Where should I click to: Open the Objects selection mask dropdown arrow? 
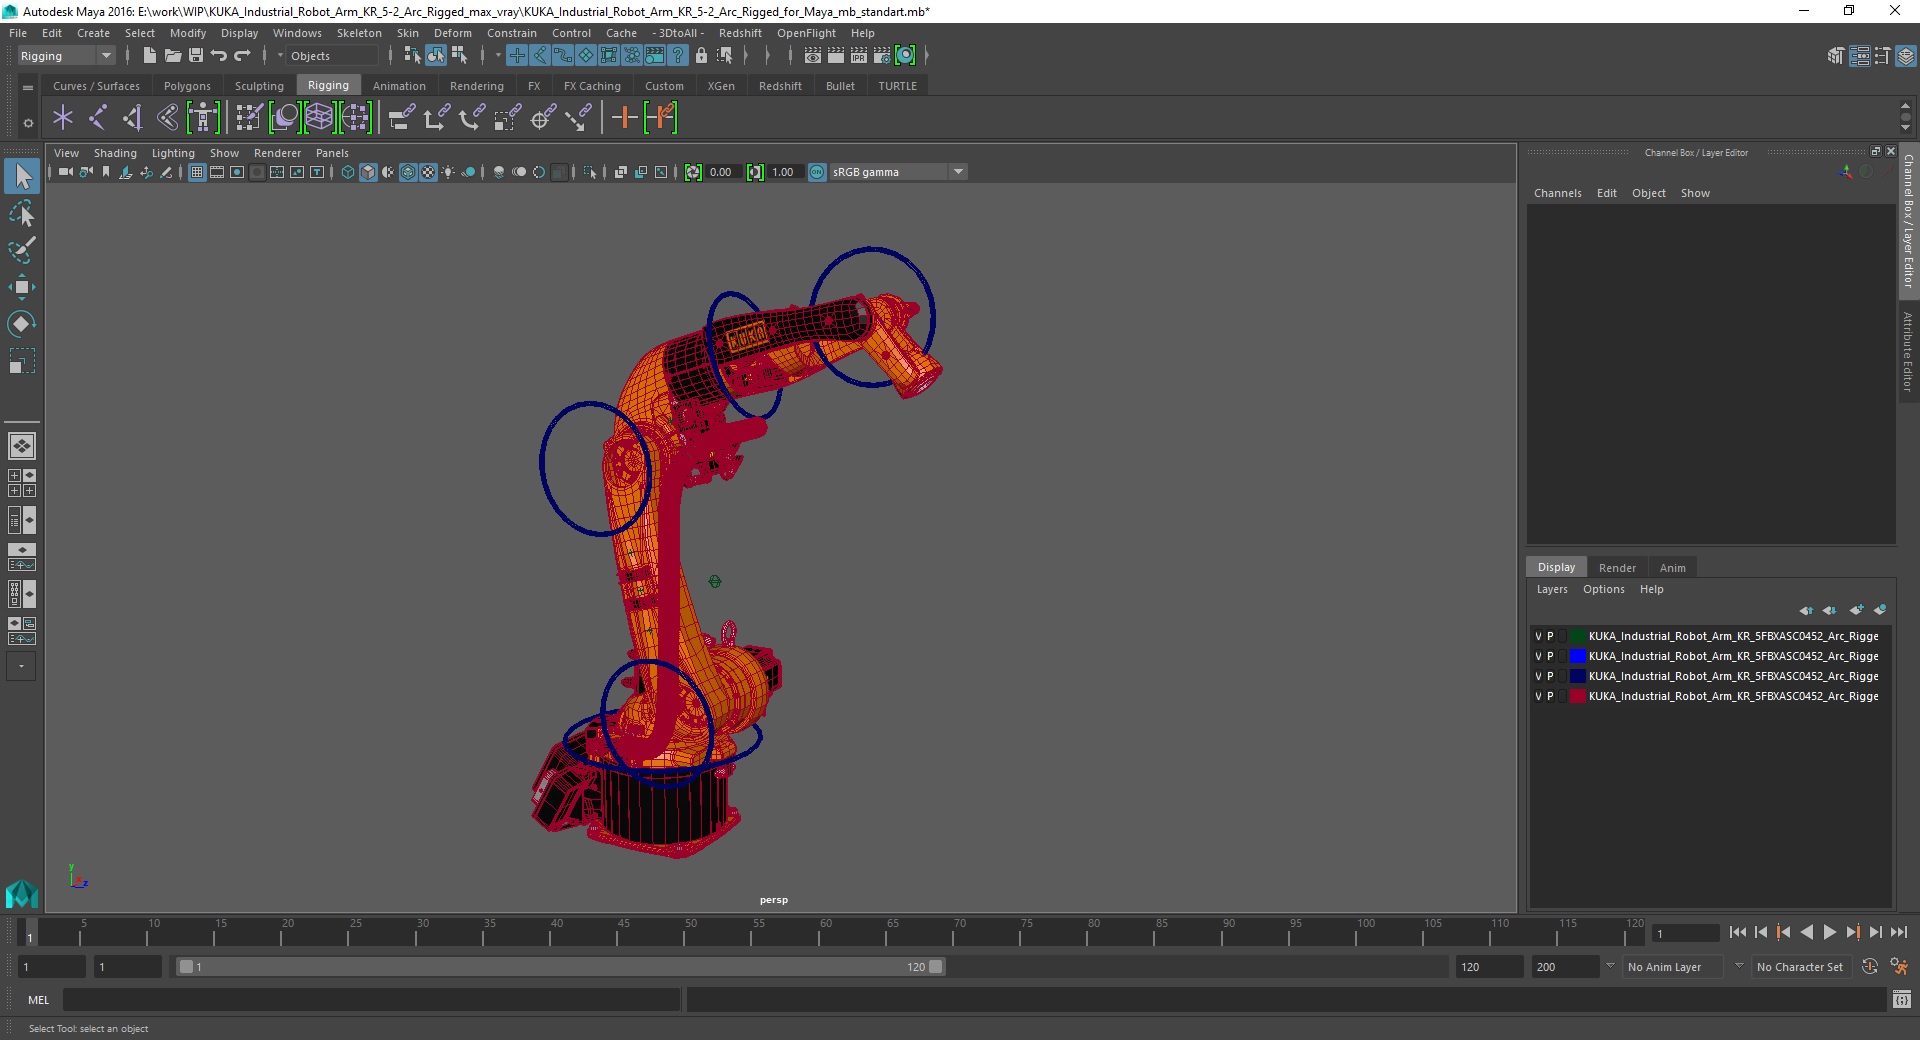[x=280, y=56]
